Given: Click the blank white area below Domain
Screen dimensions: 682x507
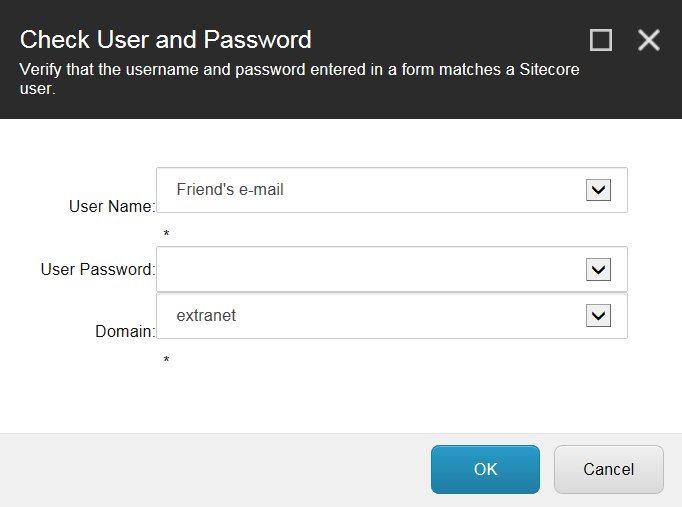Looking at the screenshot, I should (341, 398).
